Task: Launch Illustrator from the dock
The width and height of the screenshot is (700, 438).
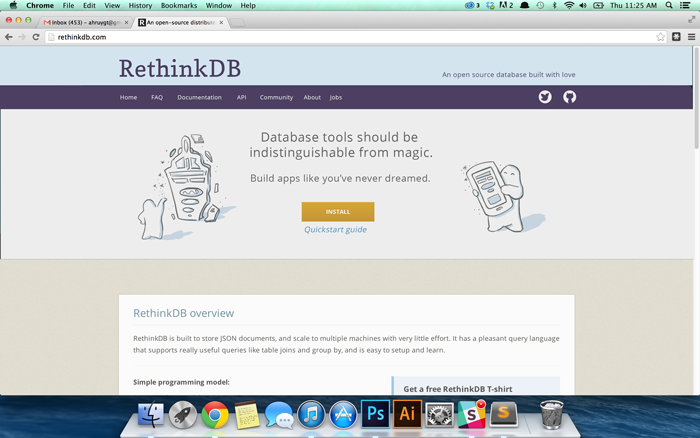Action: (x=407, y=414)
